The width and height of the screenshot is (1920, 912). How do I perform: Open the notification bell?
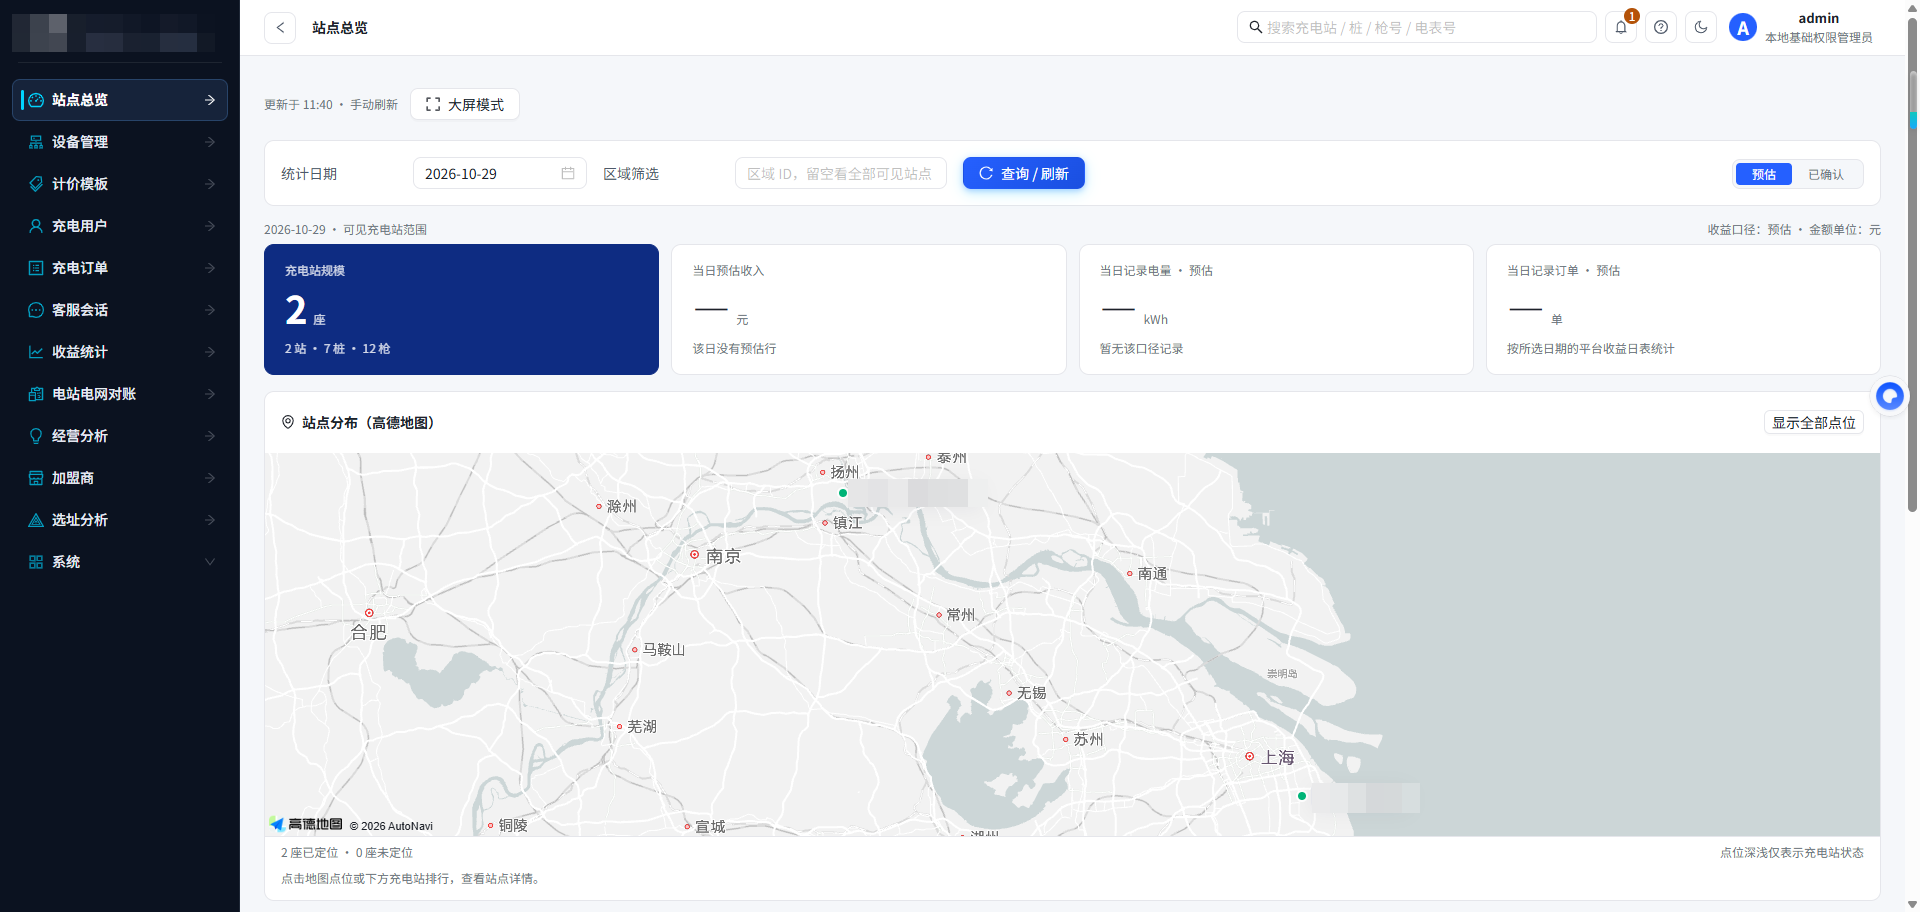pos(1621,28)
